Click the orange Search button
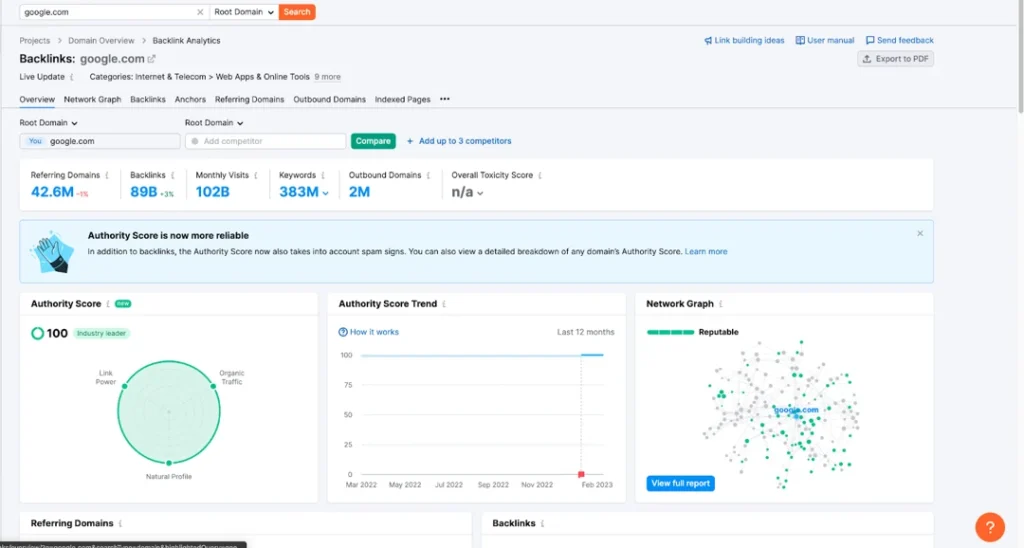 coord(297,12)
